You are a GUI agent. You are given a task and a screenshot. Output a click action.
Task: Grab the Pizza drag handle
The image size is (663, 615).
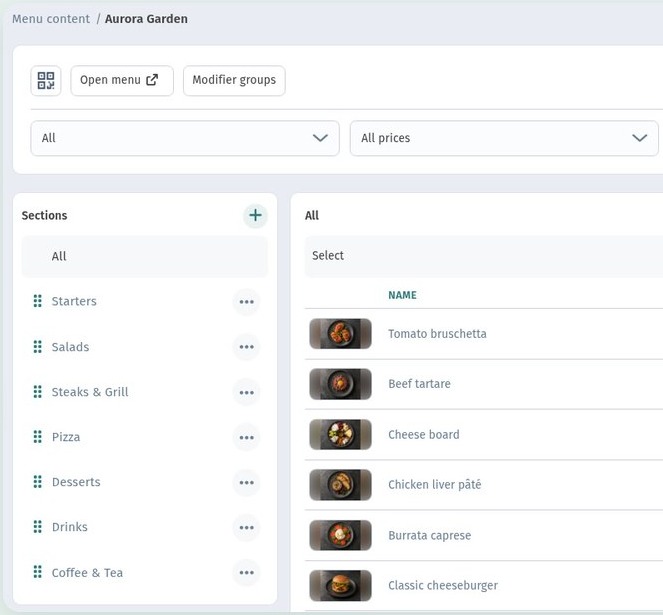[38, 437]
